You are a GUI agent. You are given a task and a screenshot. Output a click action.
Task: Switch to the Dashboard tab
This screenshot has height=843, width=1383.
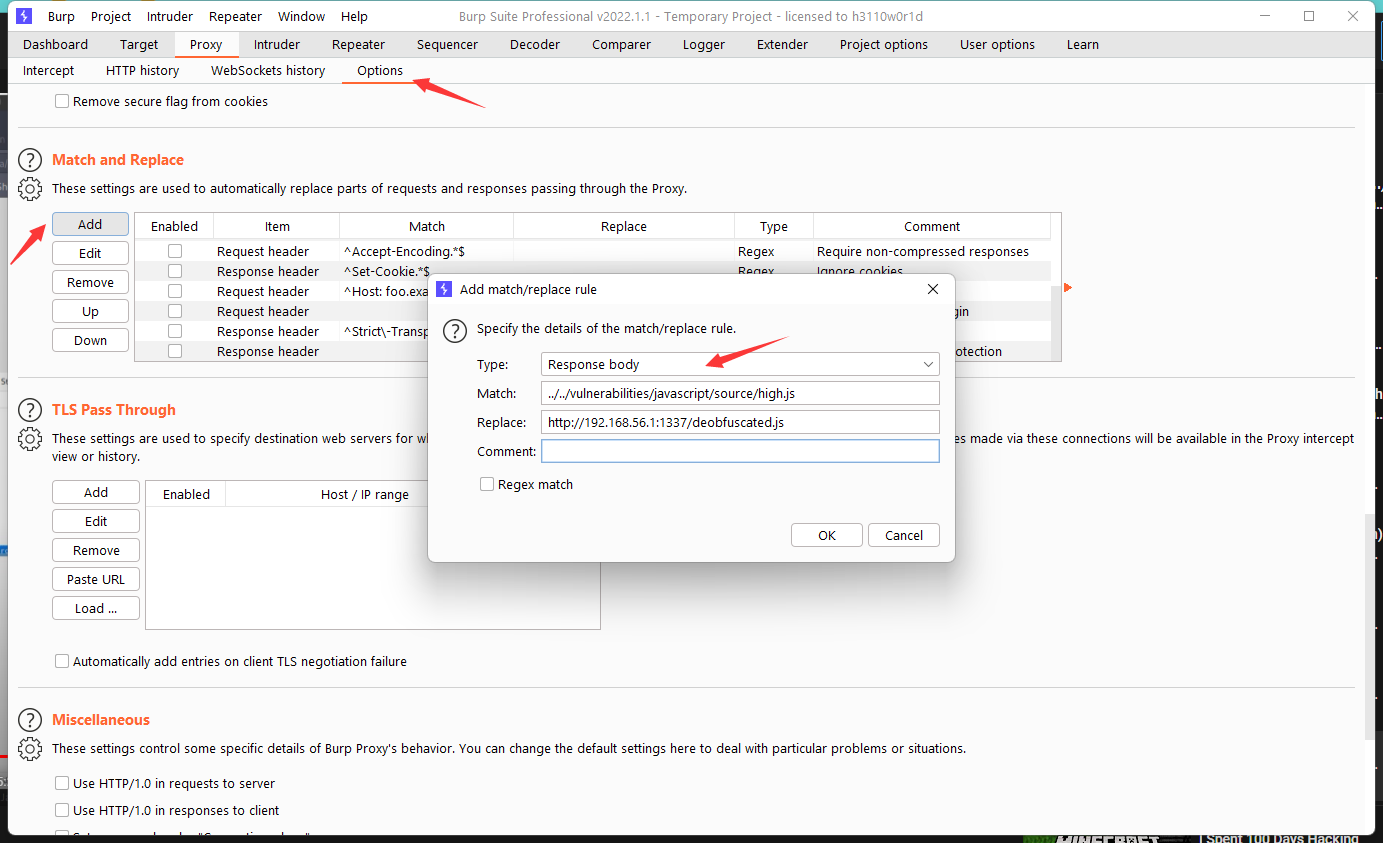56,44
